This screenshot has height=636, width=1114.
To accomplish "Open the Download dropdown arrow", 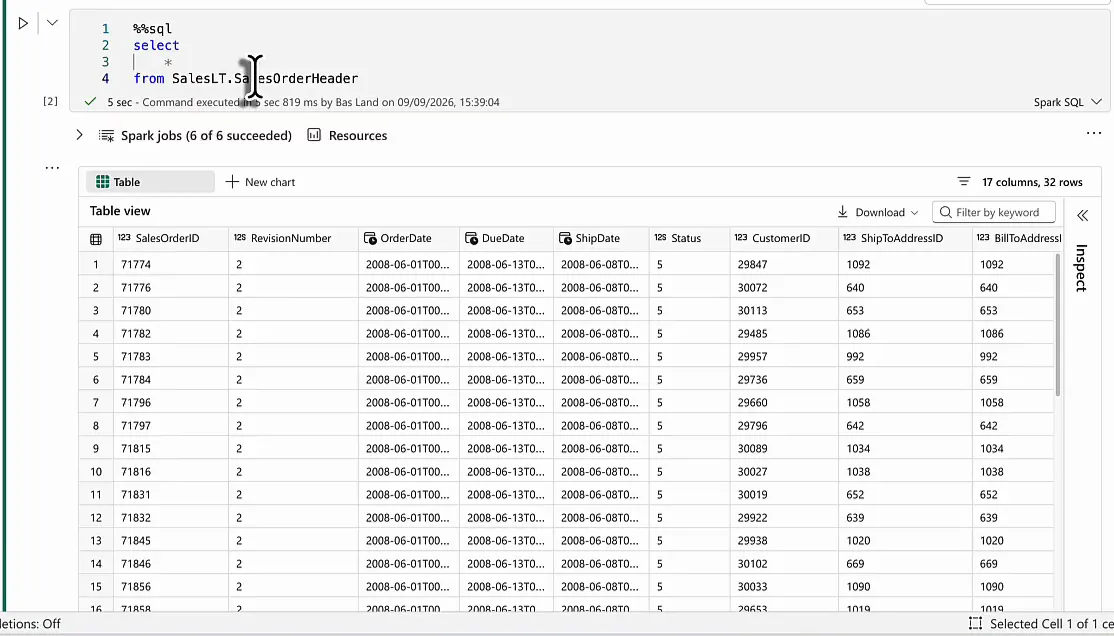I will pyautogui.click(x=914, y=213).
